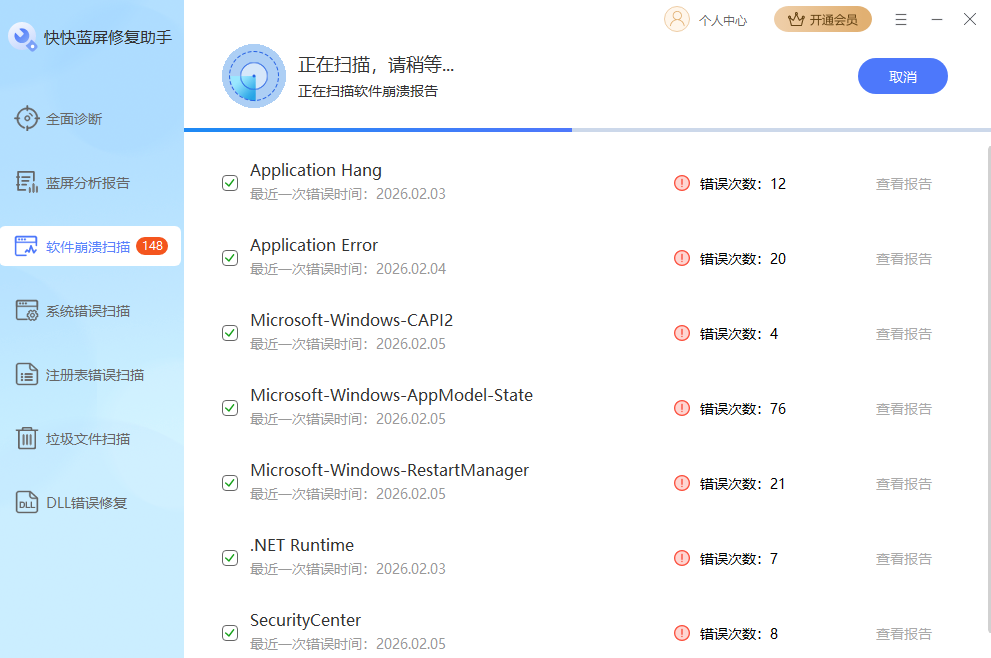991x658 pixels.
Task: Open 蓝屏分析报告 via its document icon
Action: pyautogui.click(x=28, y=182)
